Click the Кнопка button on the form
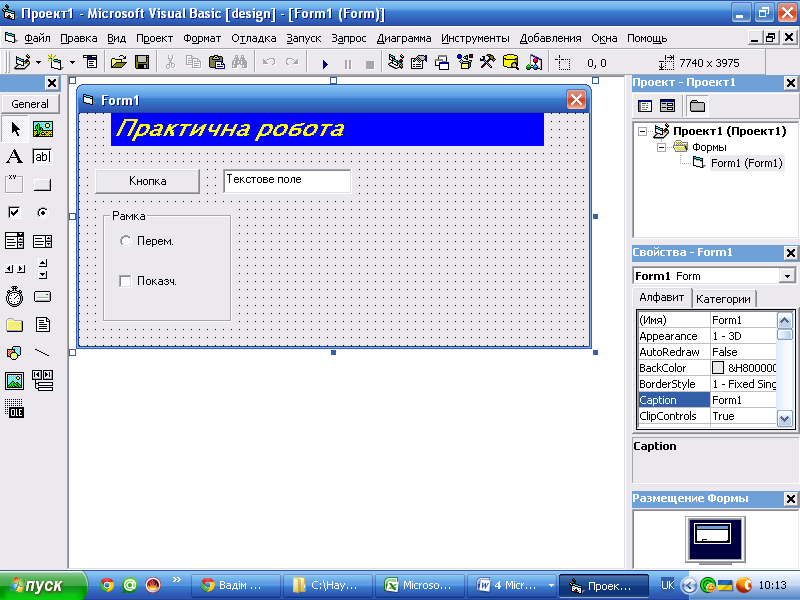This screenshot has height=600, width=800. click(x=147, y=181)
